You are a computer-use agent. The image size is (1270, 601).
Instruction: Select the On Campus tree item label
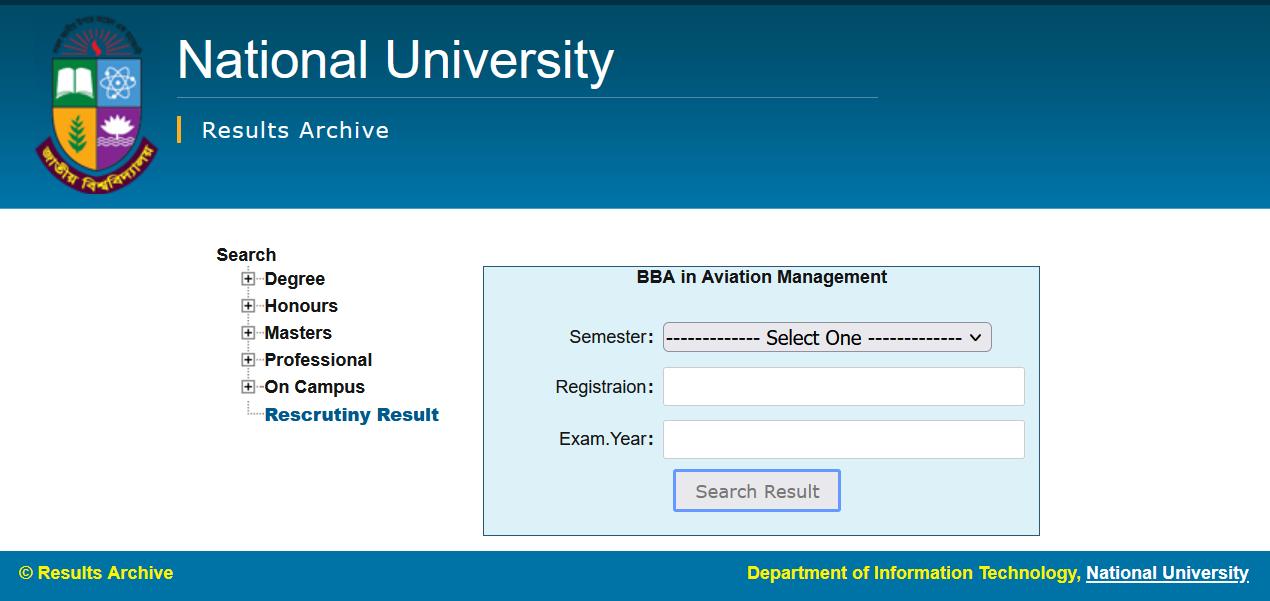click(315, 387)
